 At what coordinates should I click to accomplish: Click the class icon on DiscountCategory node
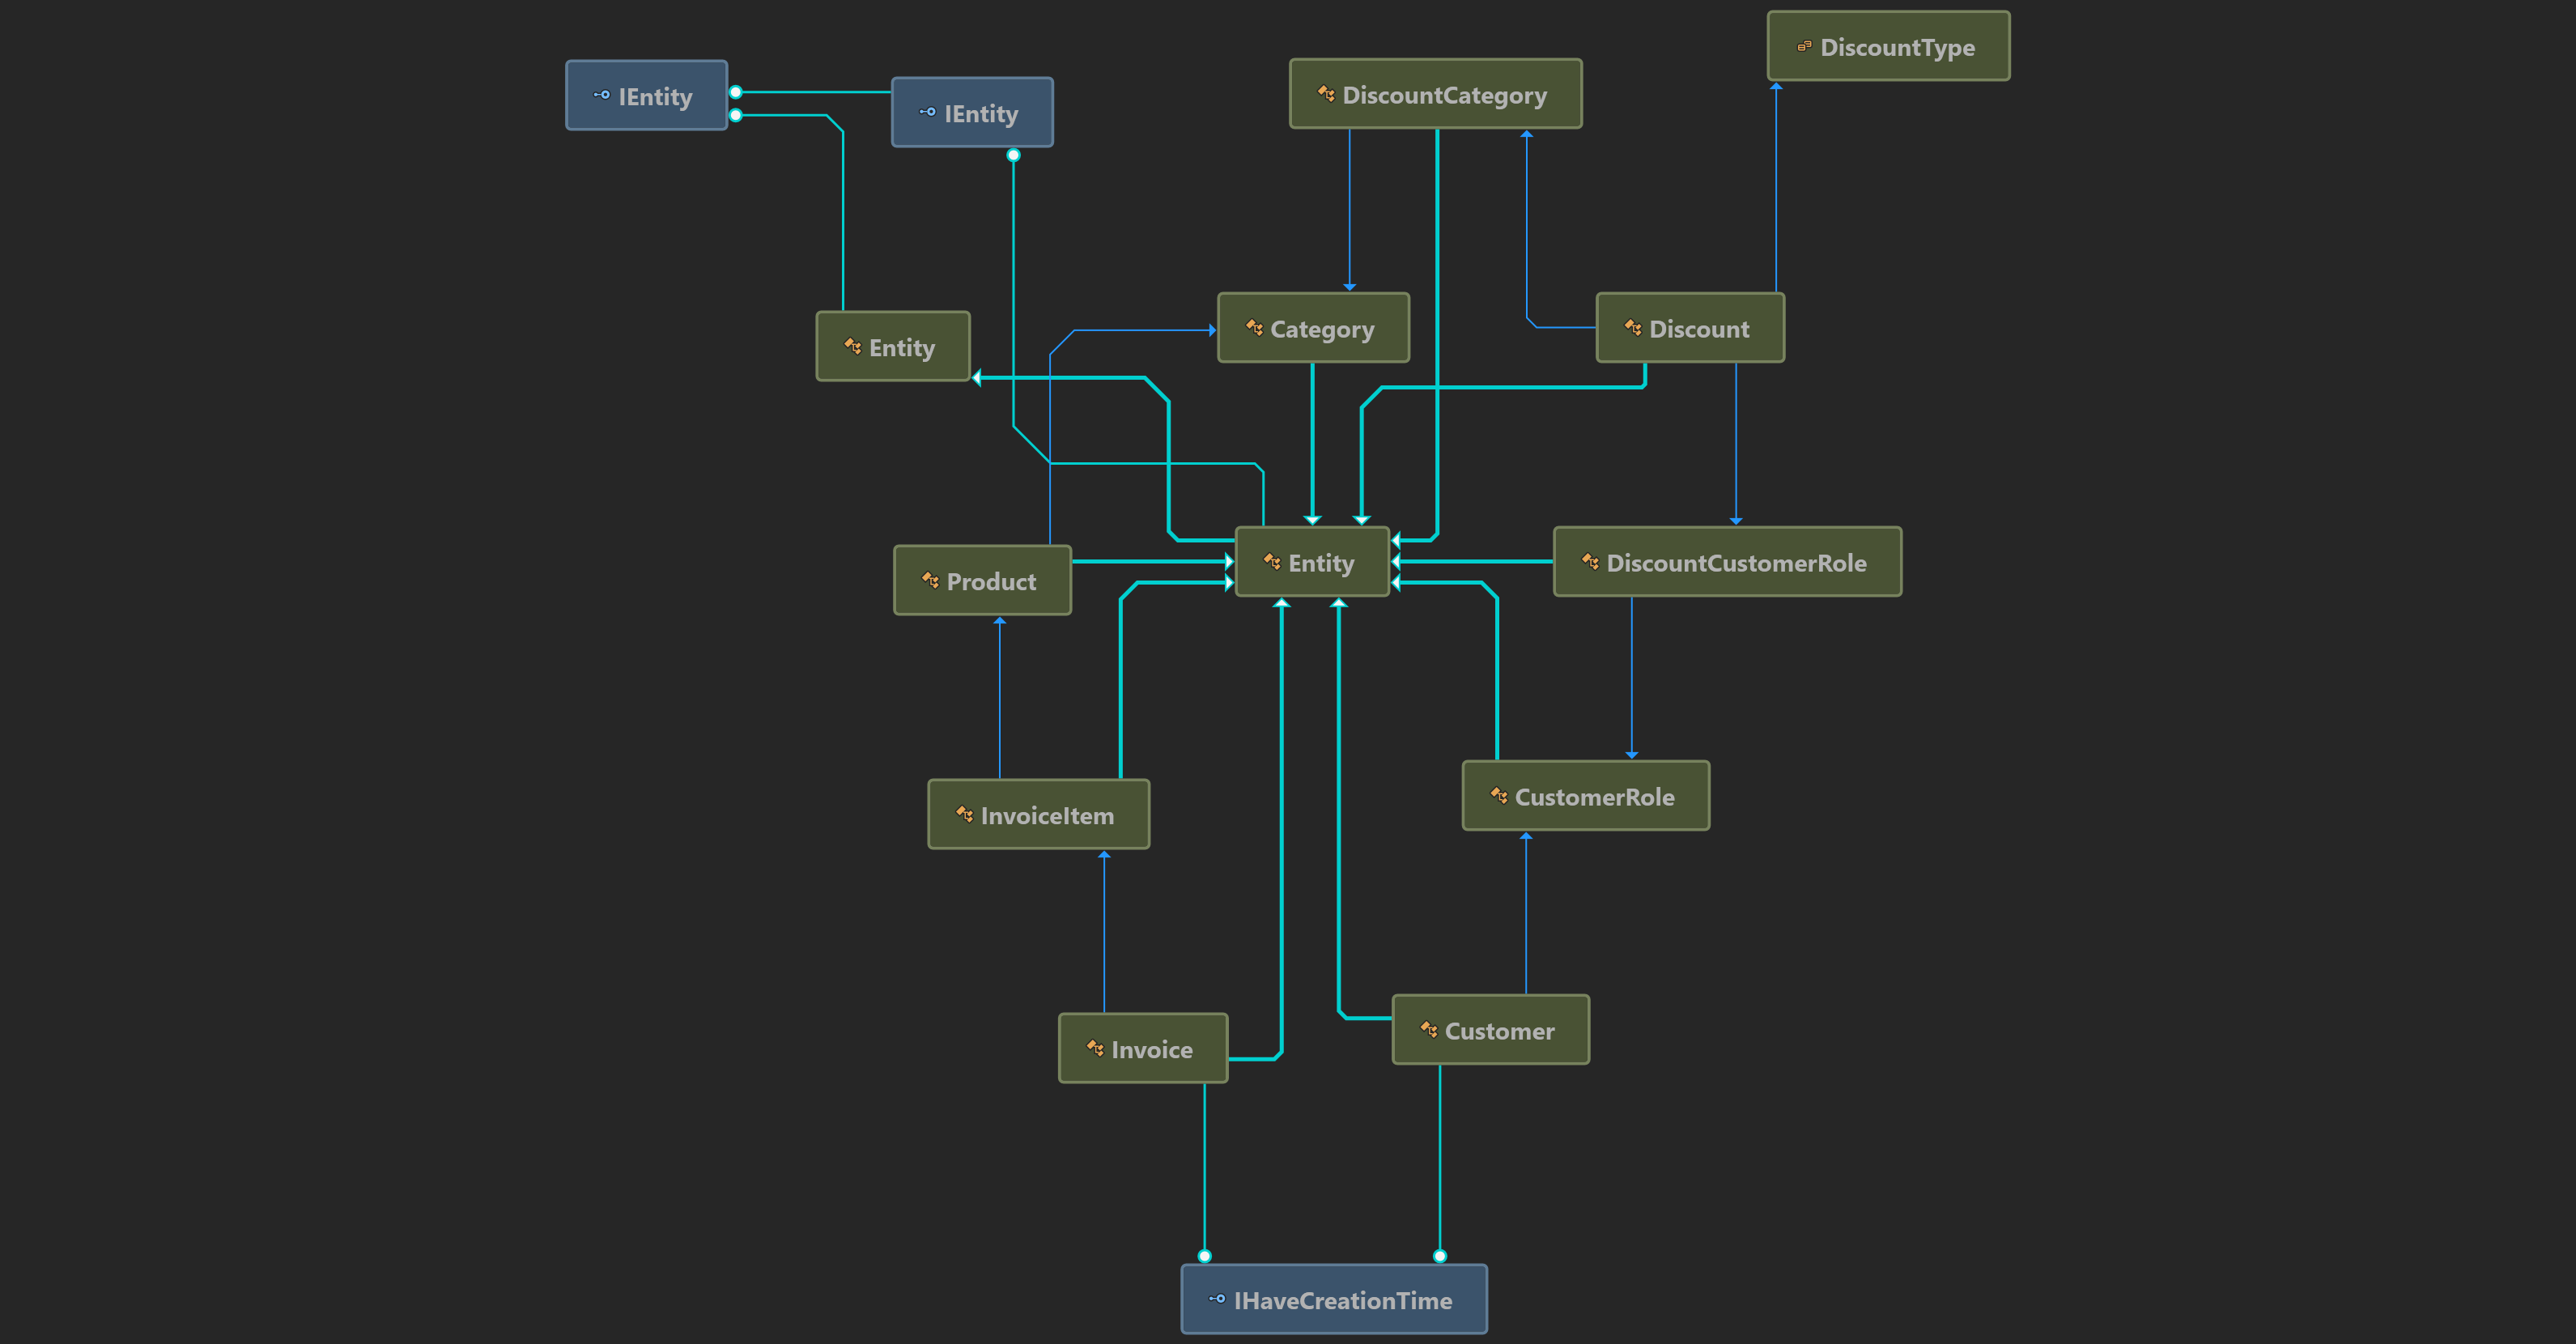click(1326, 94)
